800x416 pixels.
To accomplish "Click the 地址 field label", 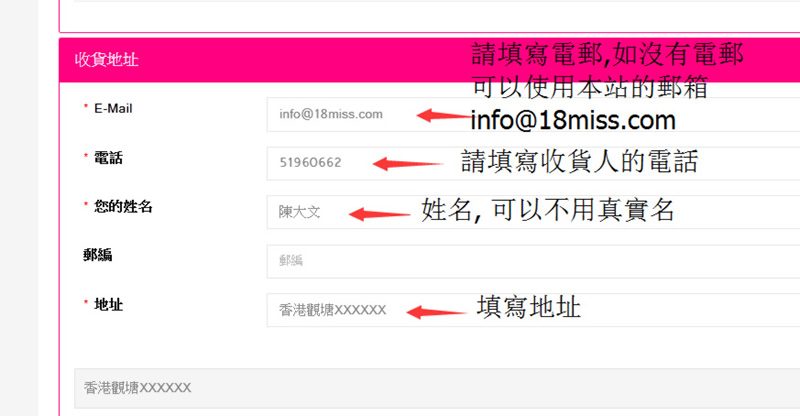I will (108, 304).
